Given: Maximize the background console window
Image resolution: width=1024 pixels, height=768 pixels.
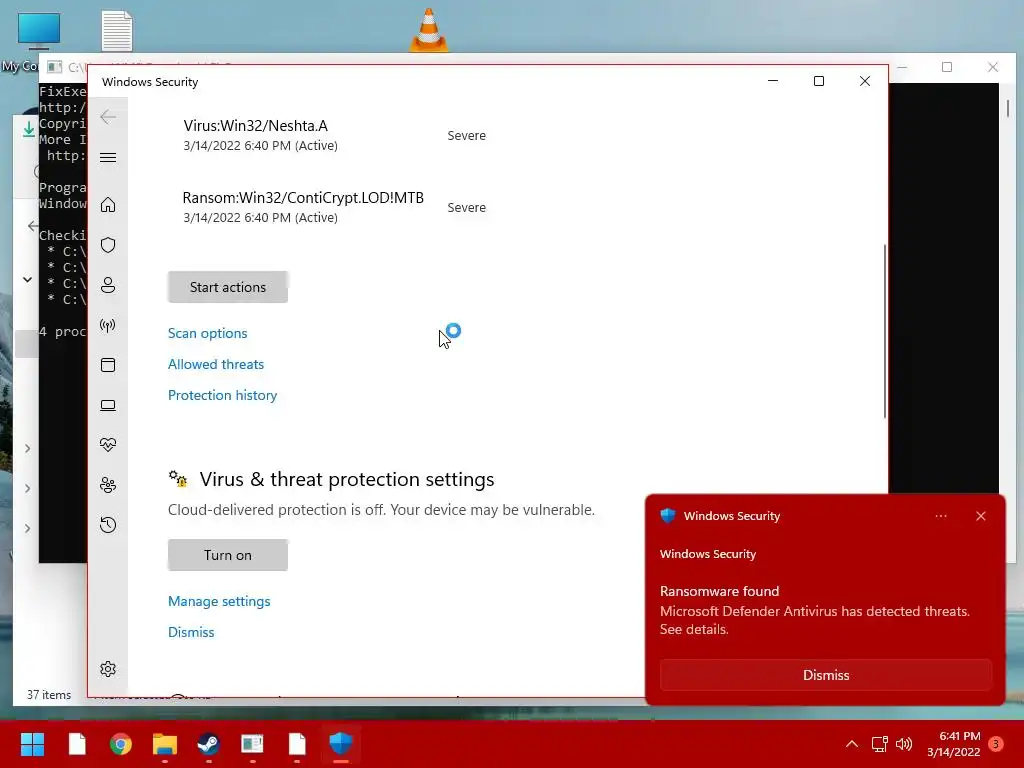Looking at the screenshot, I should [x=947, y=67].
